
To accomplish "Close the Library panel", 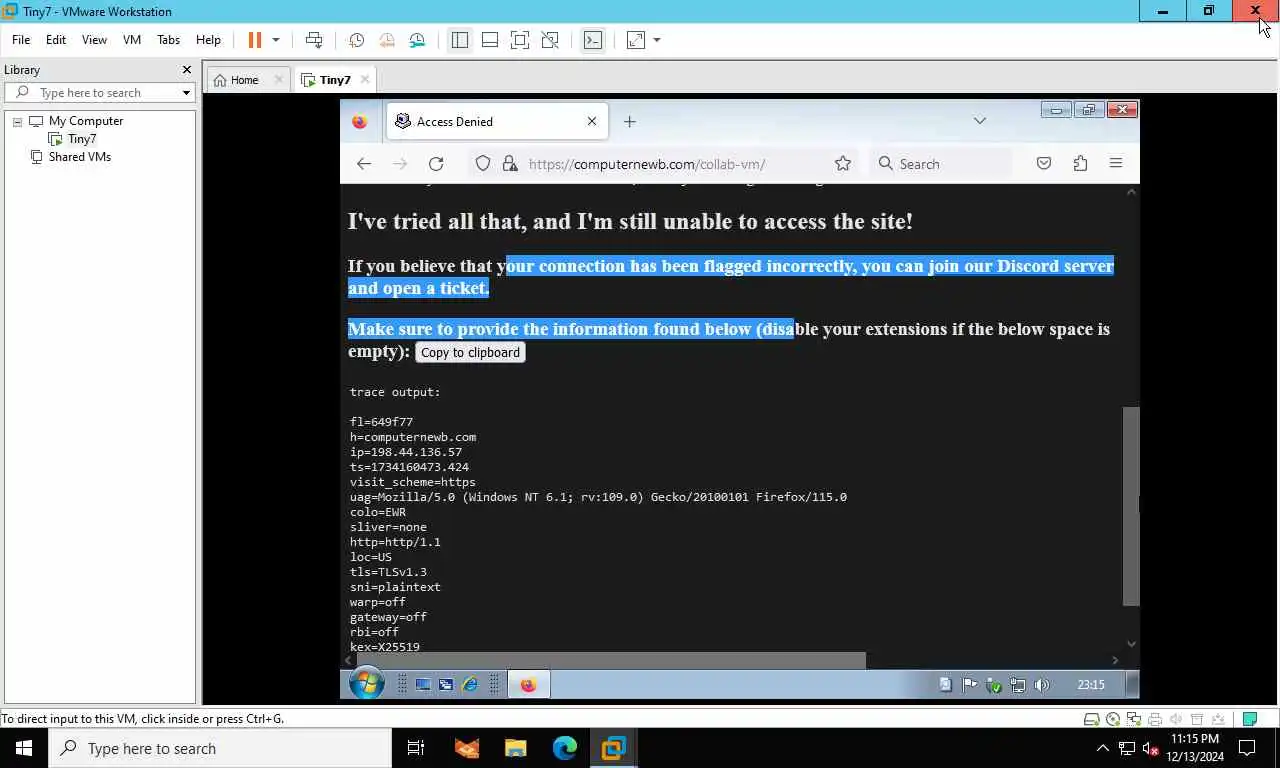I will (186, 70).
